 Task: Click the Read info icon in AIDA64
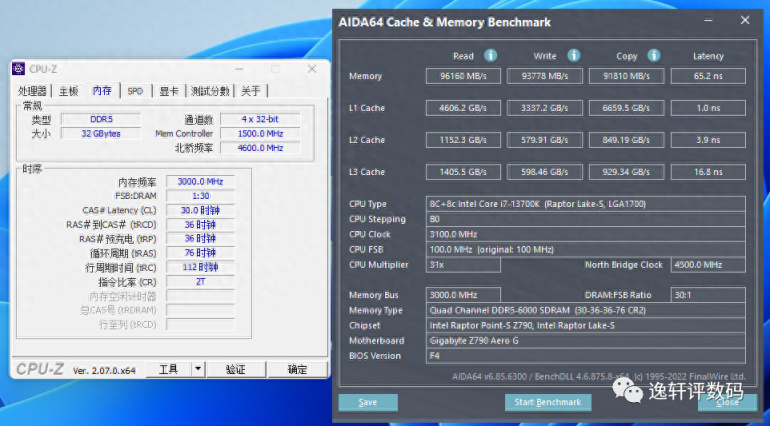pyautogui.click(x=490, y=55)
